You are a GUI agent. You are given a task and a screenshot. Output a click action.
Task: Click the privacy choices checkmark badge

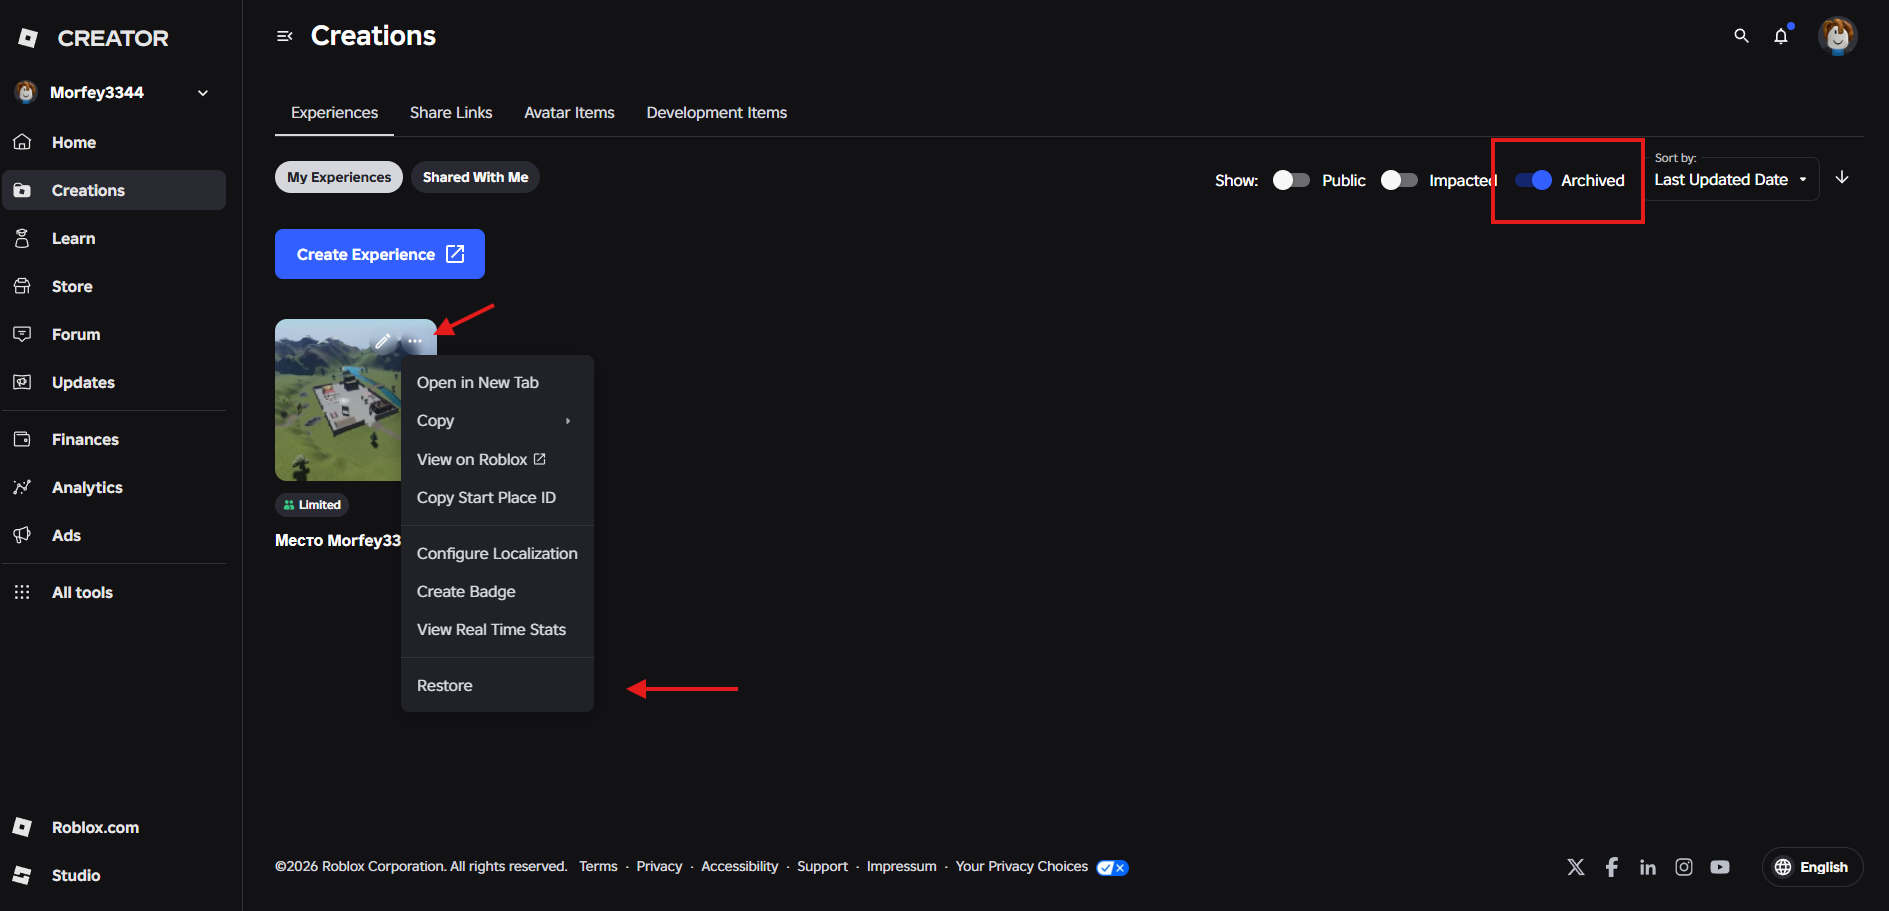click(x=1112, y=867)
